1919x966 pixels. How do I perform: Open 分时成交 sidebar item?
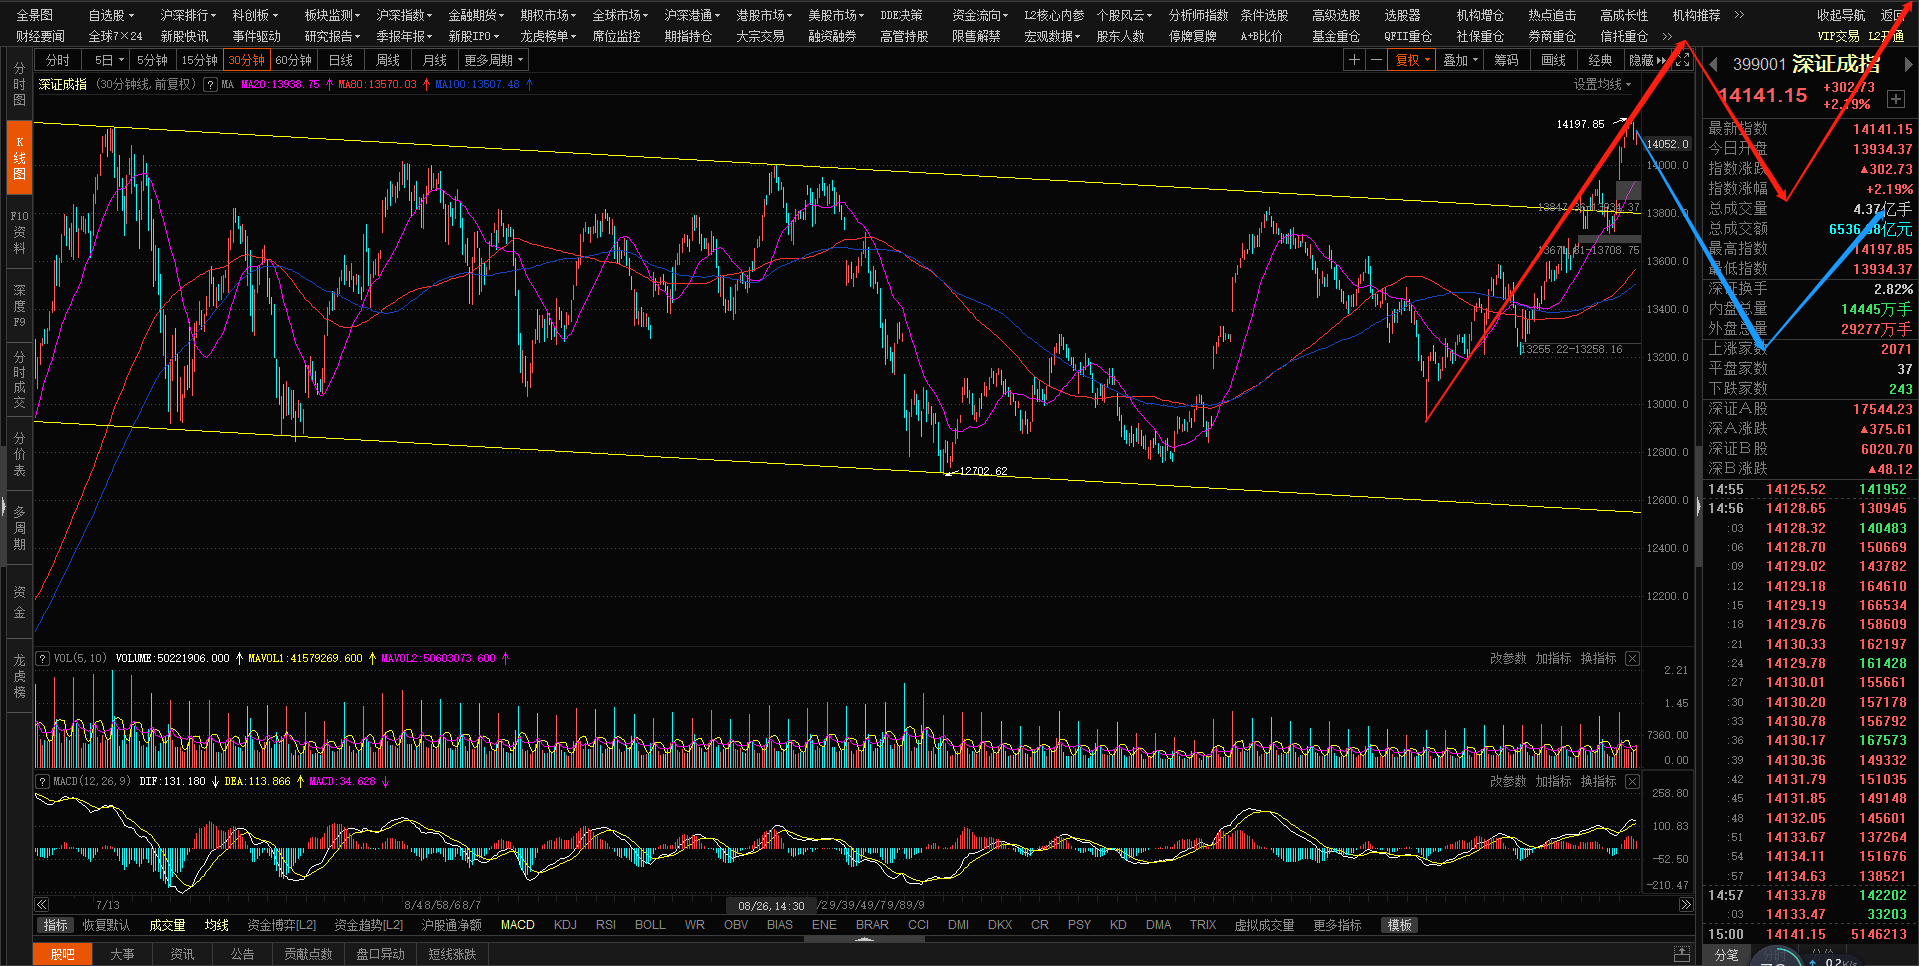click(19, 380)
